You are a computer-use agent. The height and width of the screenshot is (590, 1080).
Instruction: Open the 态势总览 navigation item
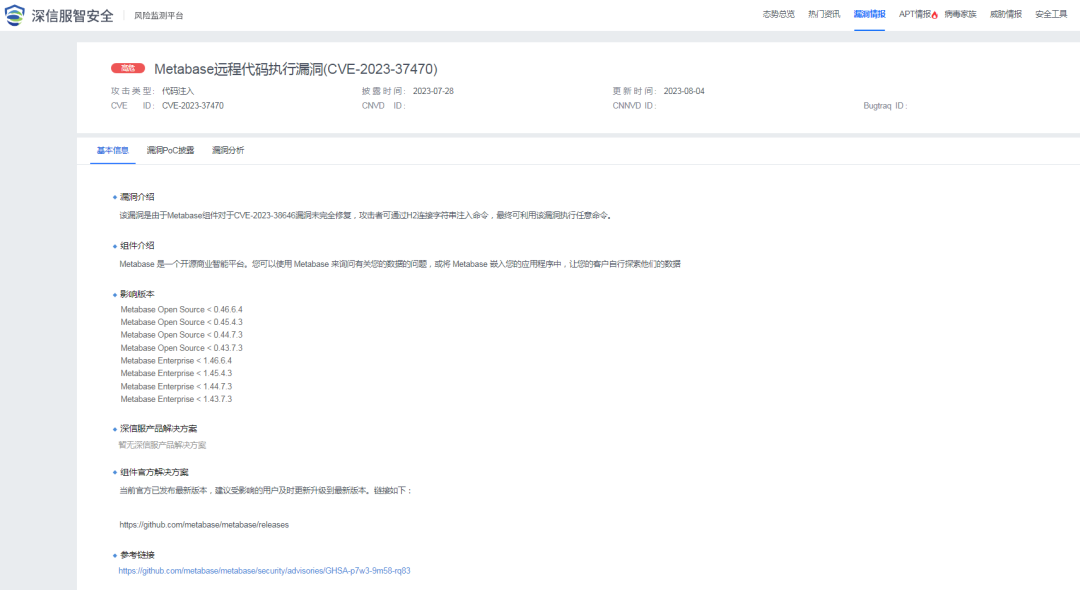coord(778,14)
